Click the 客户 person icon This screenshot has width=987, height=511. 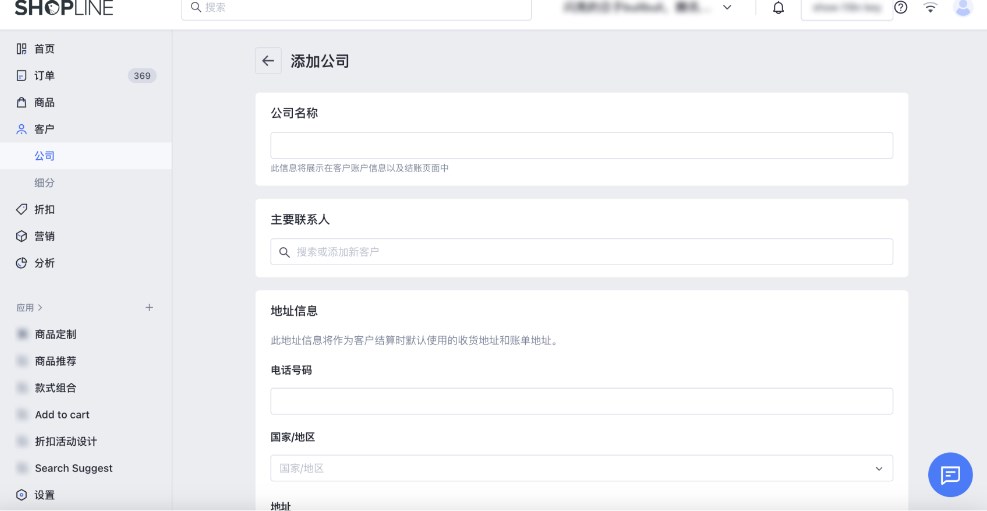coord(21,129)
